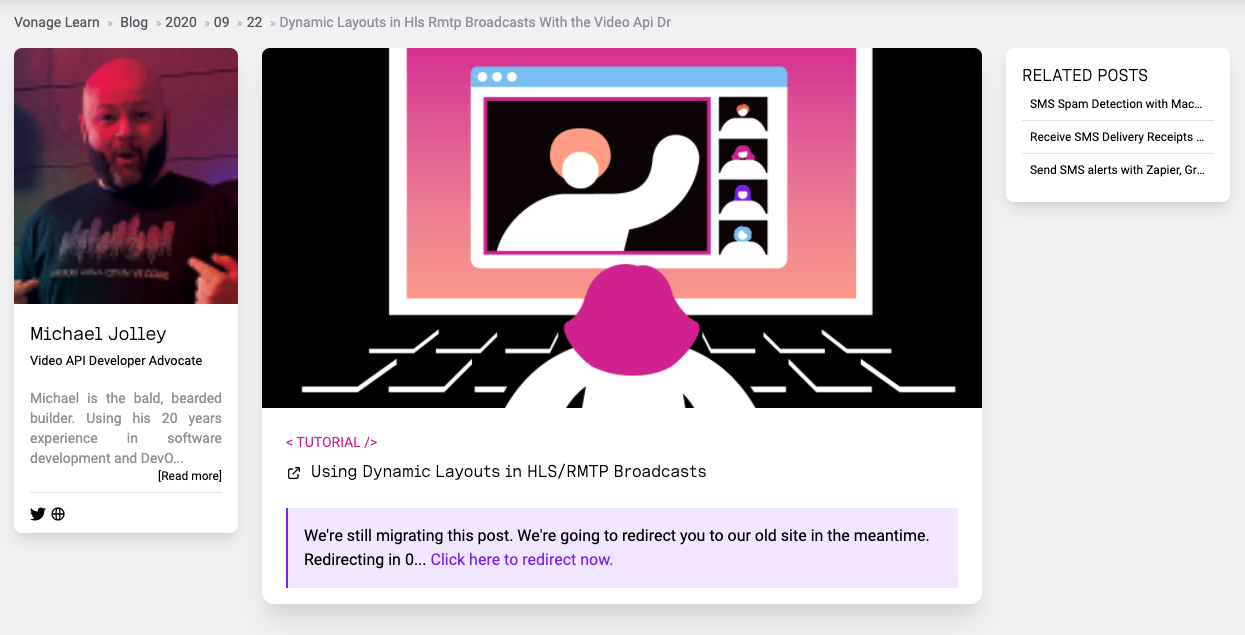This screenshot has width=1245, height=635.
Task: Open the Blog breadcrumb link
Action: click(x=134, y=22)
